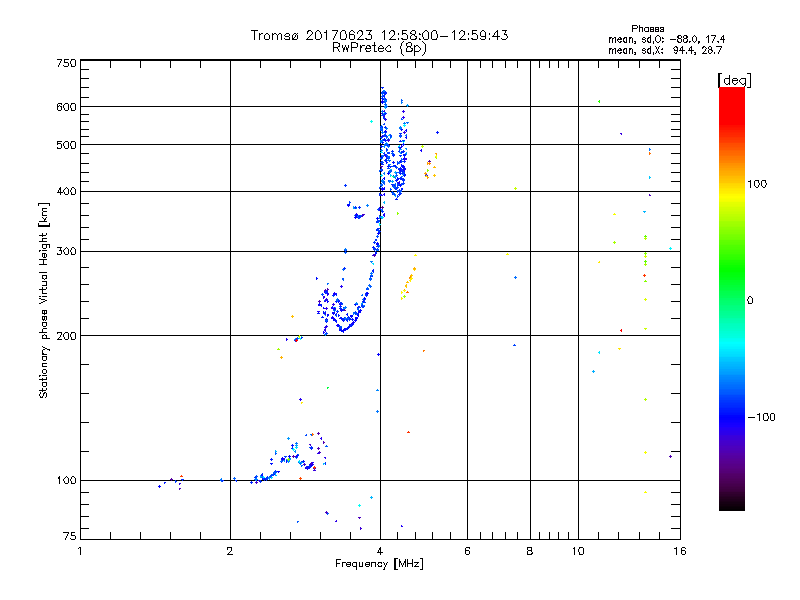Click the colorbar tick label '0'
This screenshot has height=600, width=800.
(750, 301)
